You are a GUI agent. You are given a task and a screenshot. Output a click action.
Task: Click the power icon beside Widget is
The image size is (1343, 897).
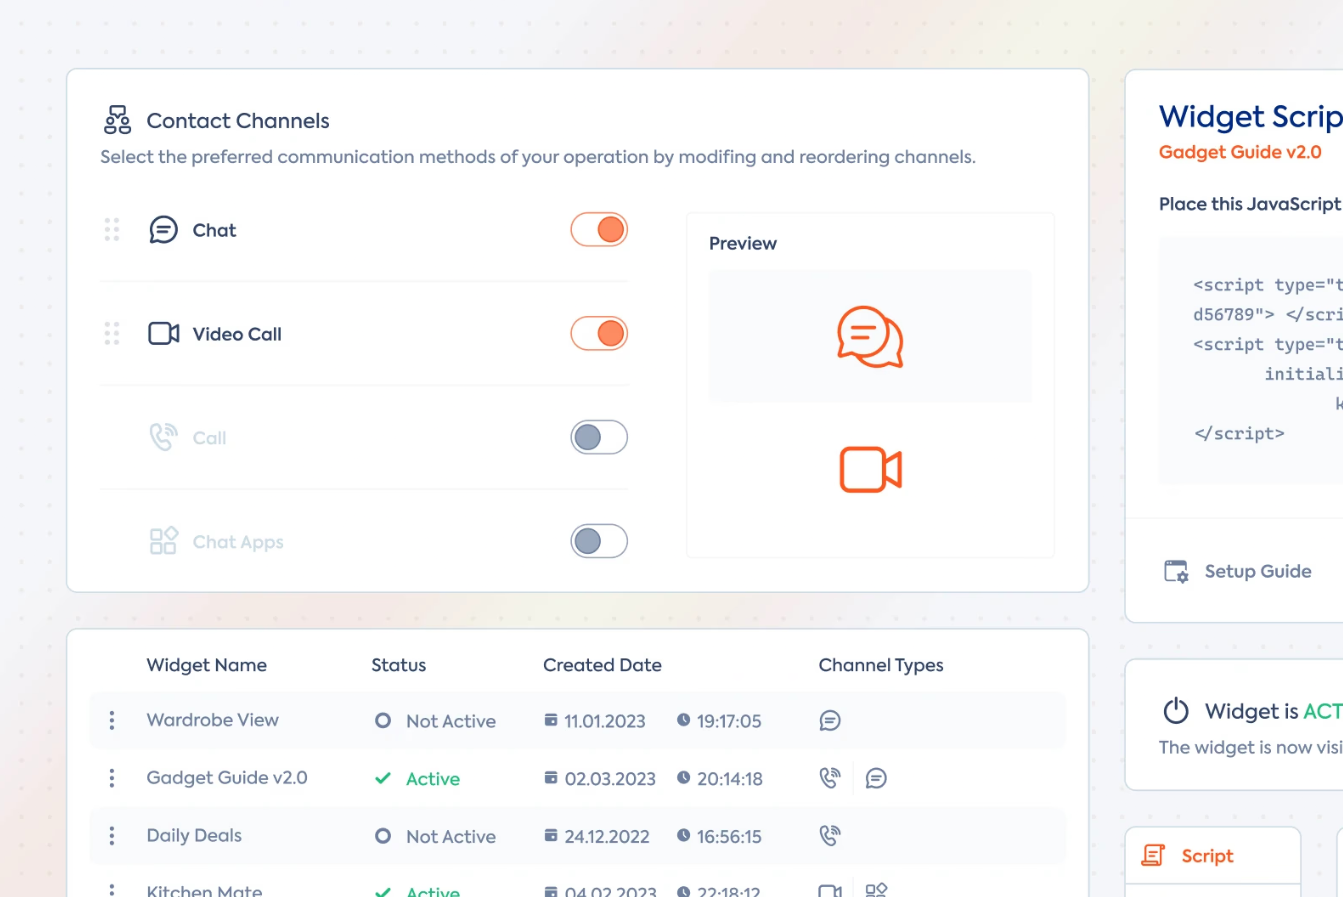coord(1176,710)
